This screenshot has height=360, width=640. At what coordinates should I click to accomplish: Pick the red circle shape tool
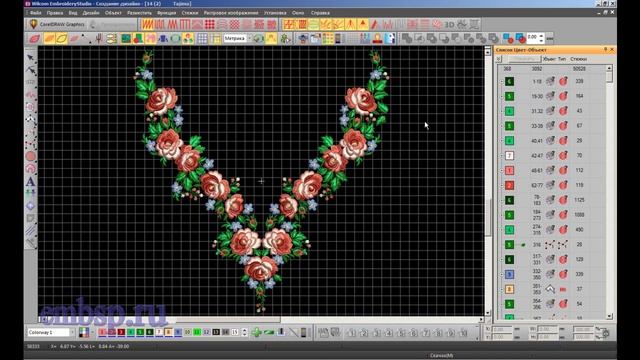[x=31, y=156]
